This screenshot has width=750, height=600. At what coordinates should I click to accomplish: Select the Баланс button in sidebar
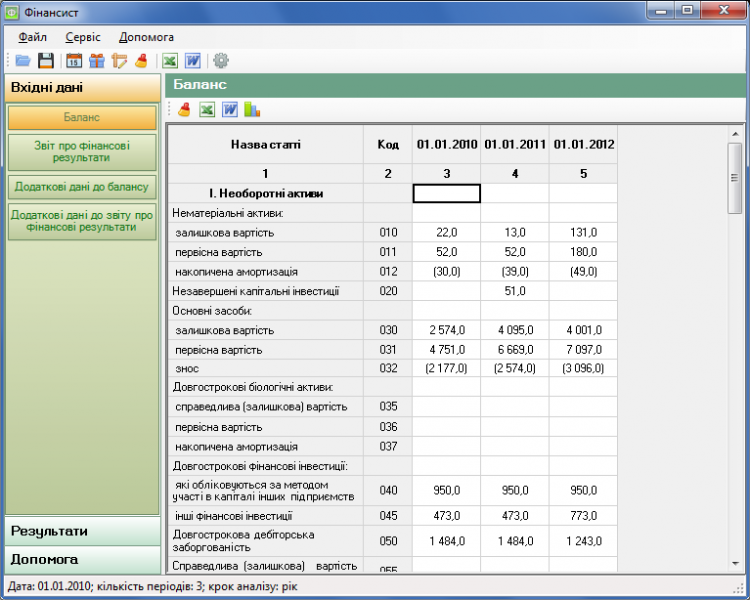point(82,117)
